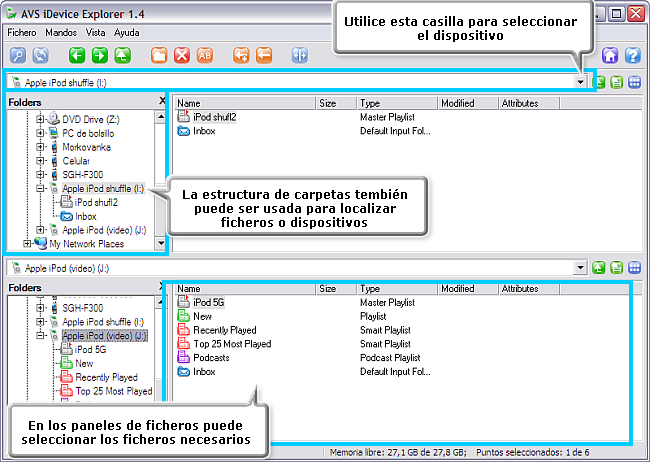Click the refresh devices toolbar icon
650x462 pixels.
(x=41, y=55)
